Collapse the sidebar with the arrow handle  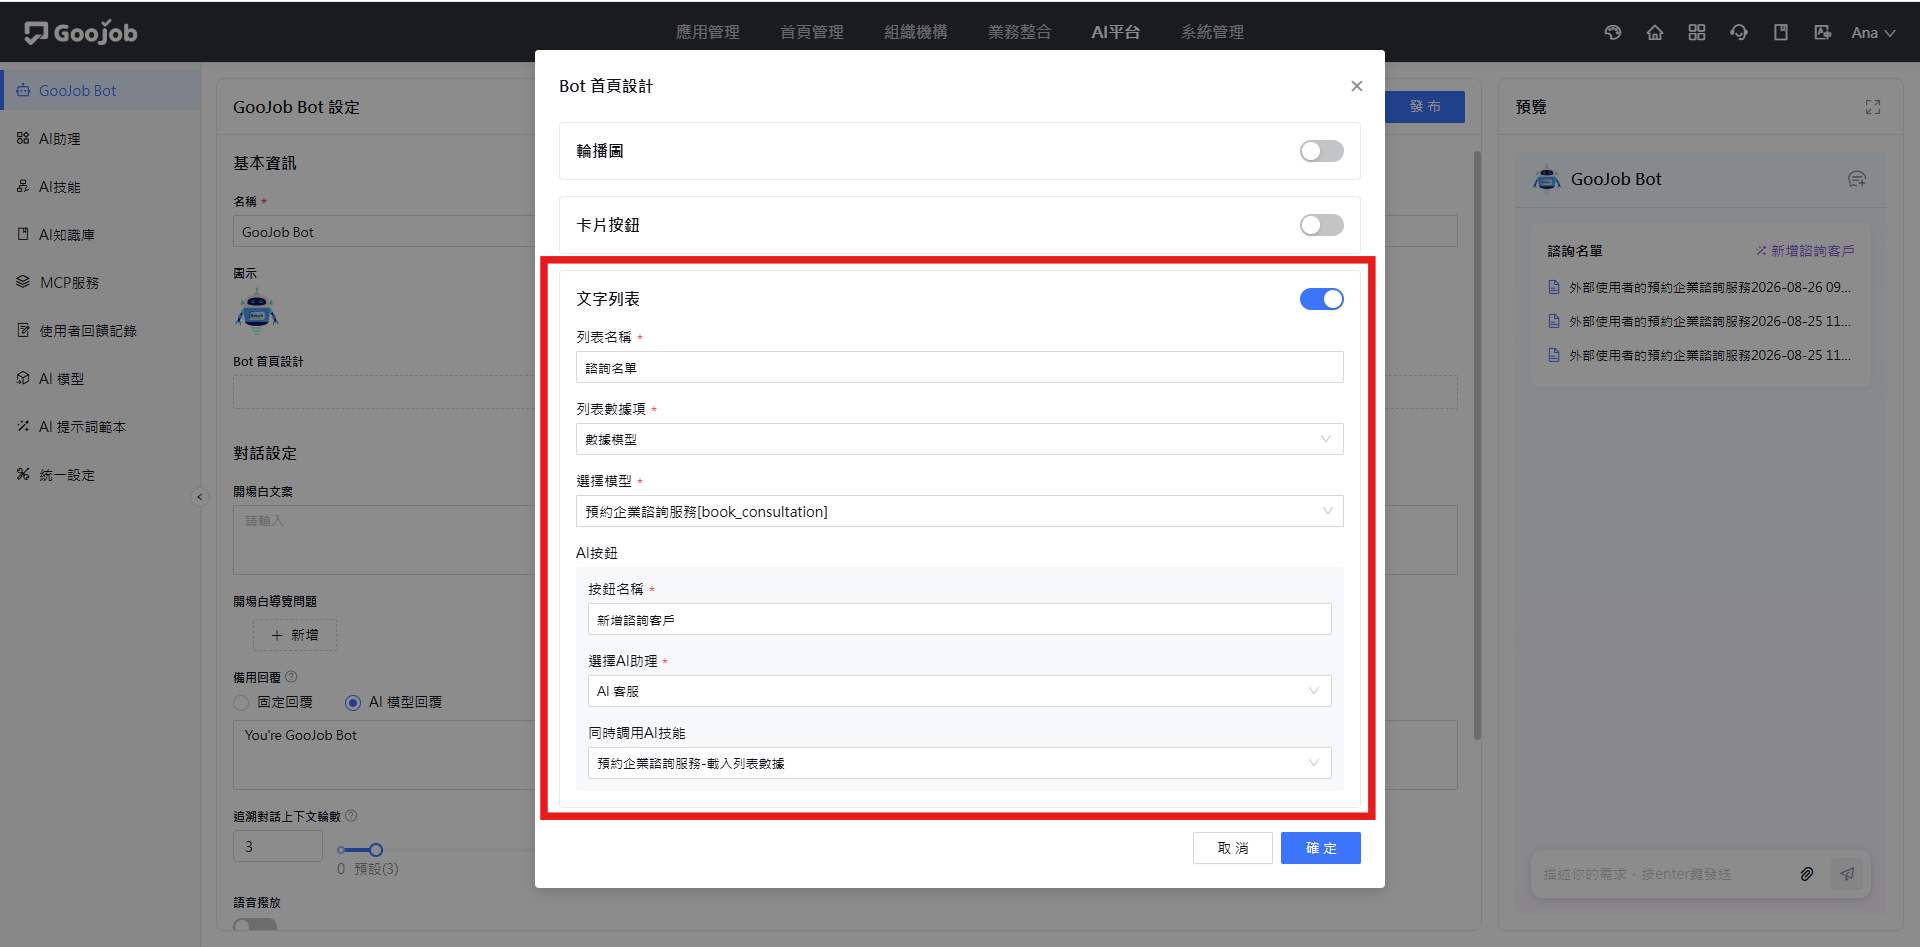click(x=199, y=497)
